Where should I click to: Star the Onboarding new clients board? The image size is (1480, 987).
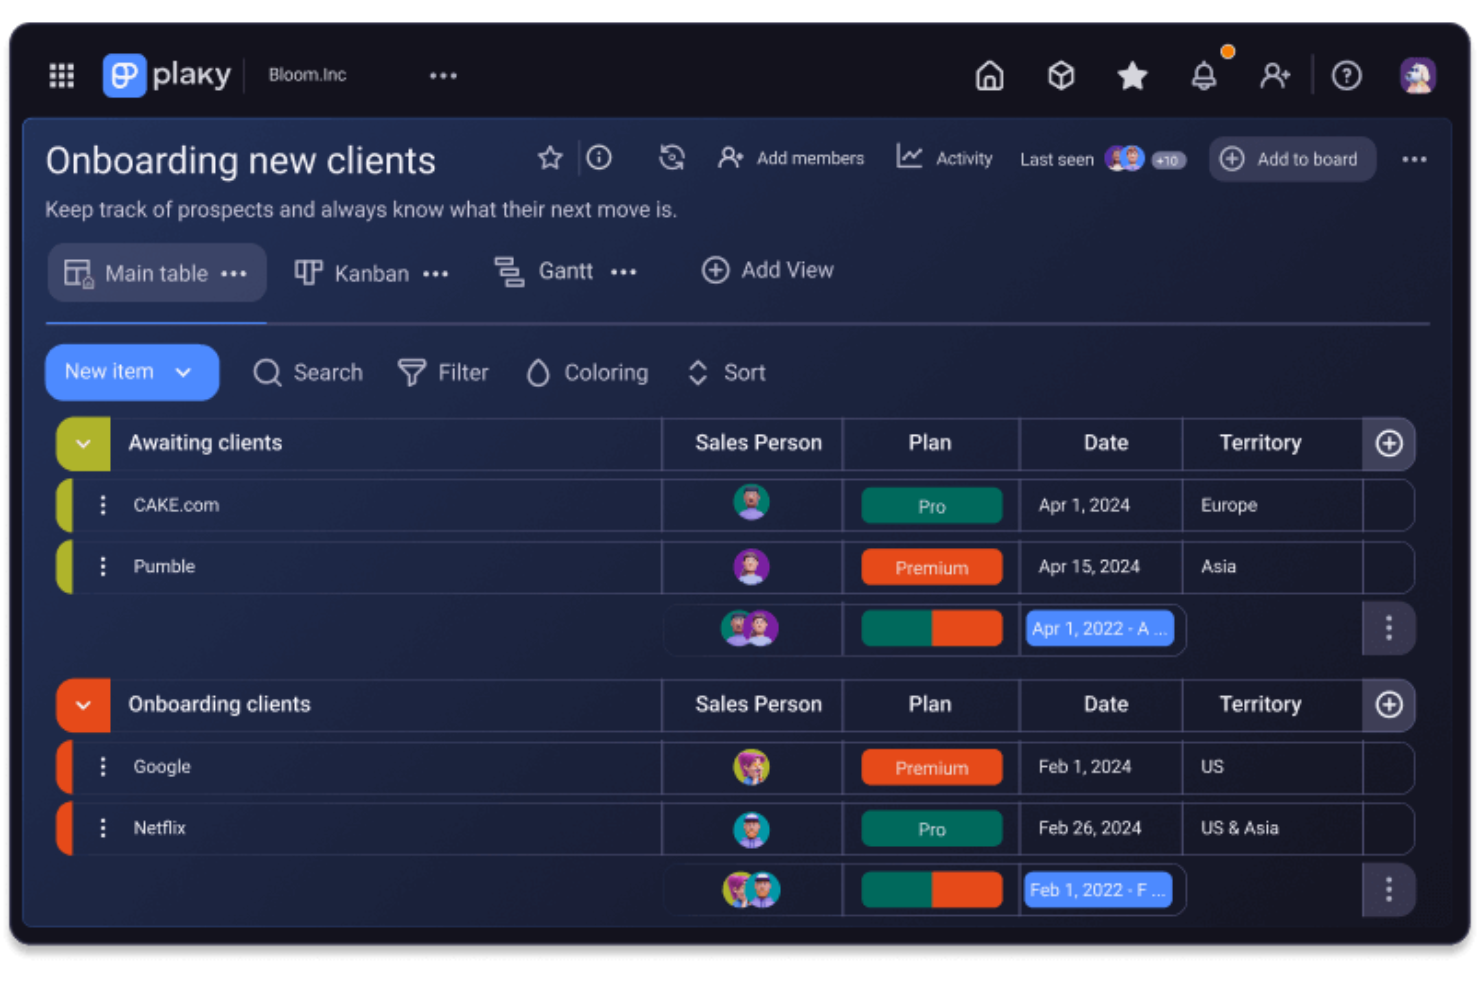click(x=550, y=157)
